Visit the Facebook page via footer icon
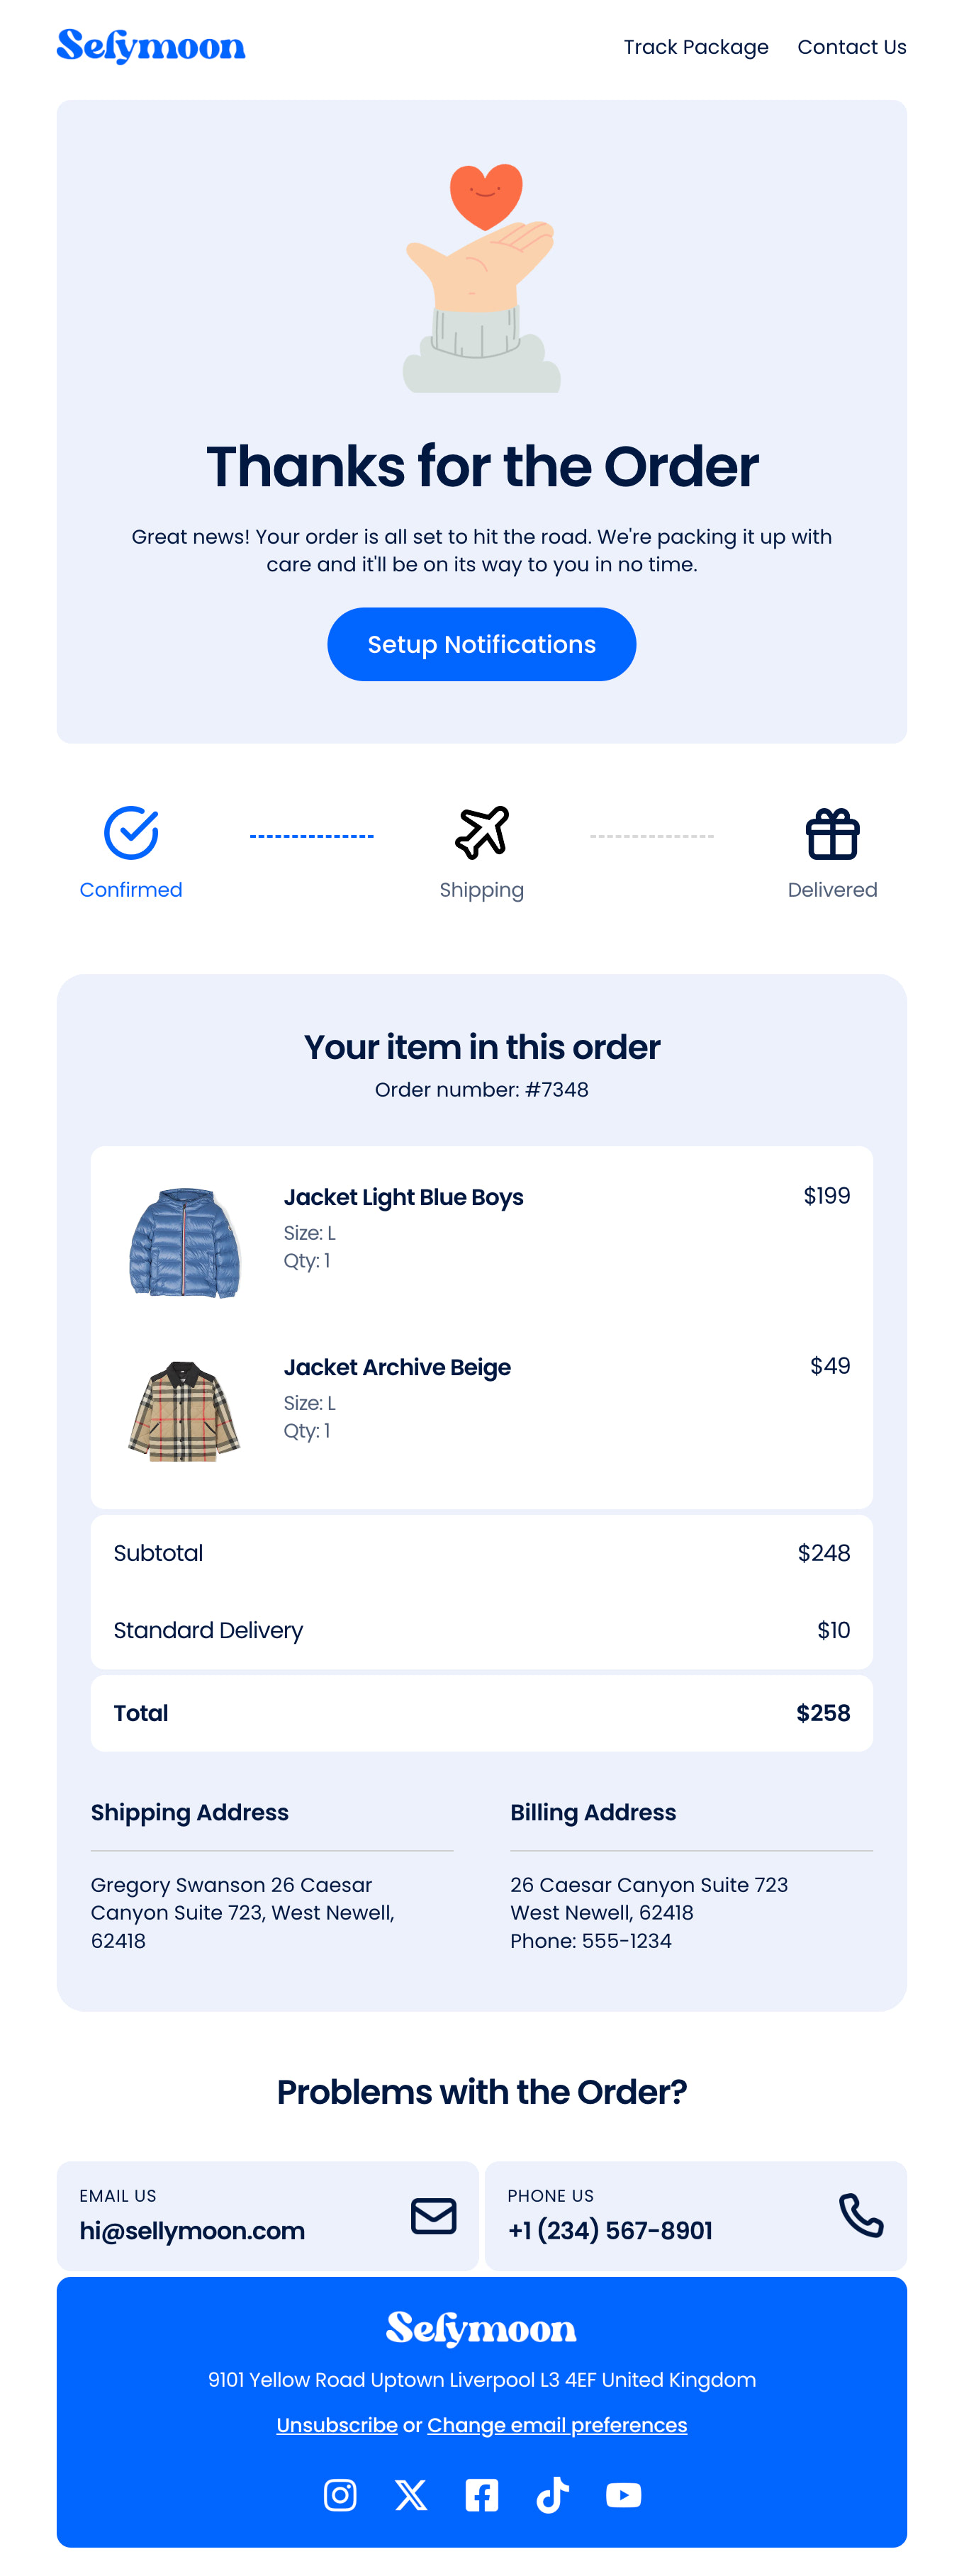This screenshot has width=964, height=2576. click(482, 2495)
